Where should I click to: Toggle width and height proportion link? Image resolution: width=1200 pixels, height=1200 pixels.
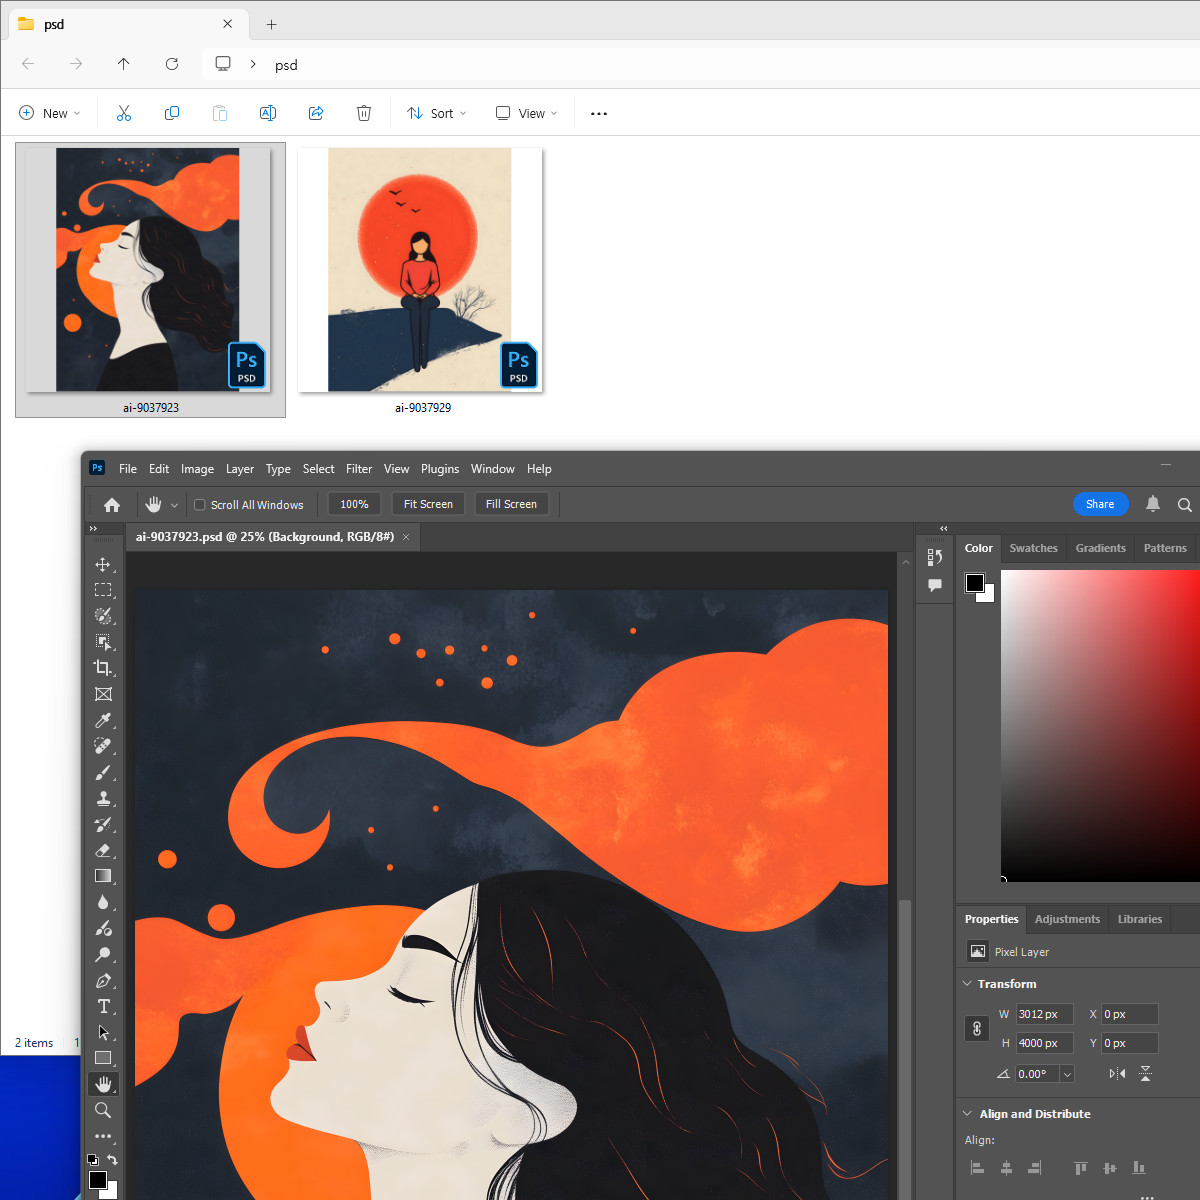pos(977,1028)
